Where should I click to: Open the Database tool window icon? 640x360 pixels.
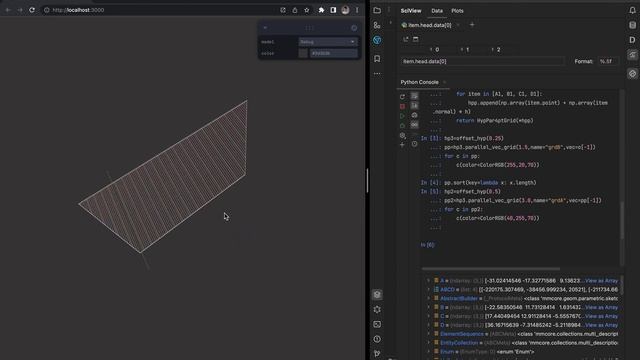pos(632,25)
